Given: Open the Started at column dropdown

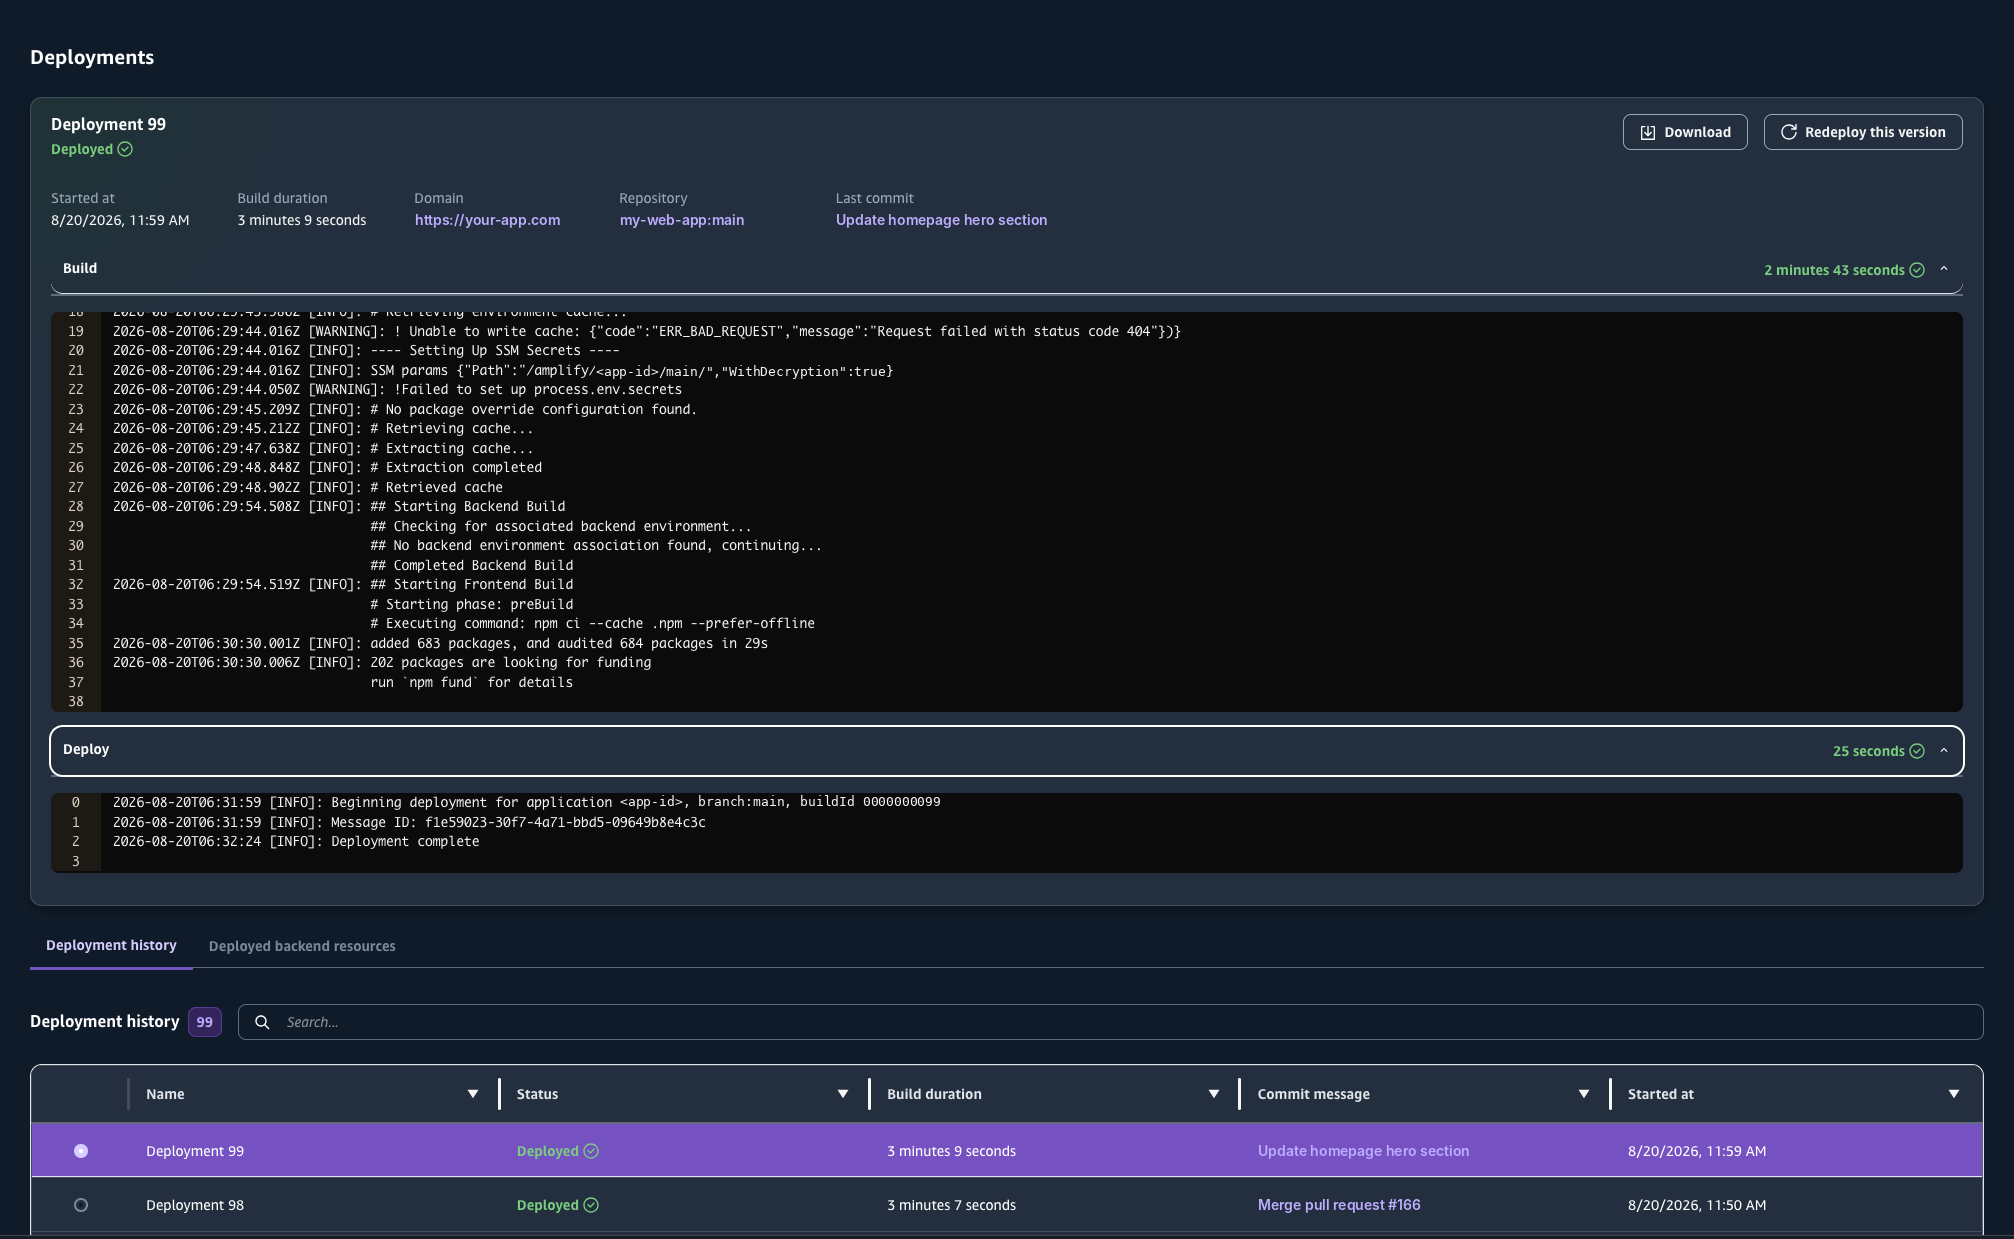Looking at the screenshot, I should (1954, 1094).
